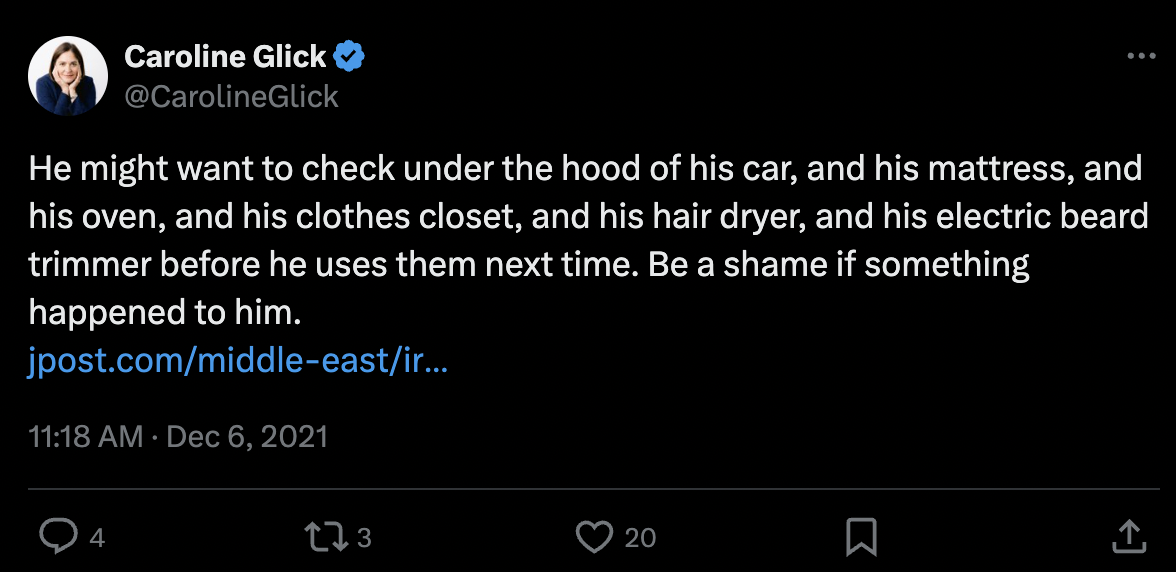The width and height of the screenshot is (1176, 572).
Task: Open the share menu with the upload arrow icon
Action: tap(1128, 535)
